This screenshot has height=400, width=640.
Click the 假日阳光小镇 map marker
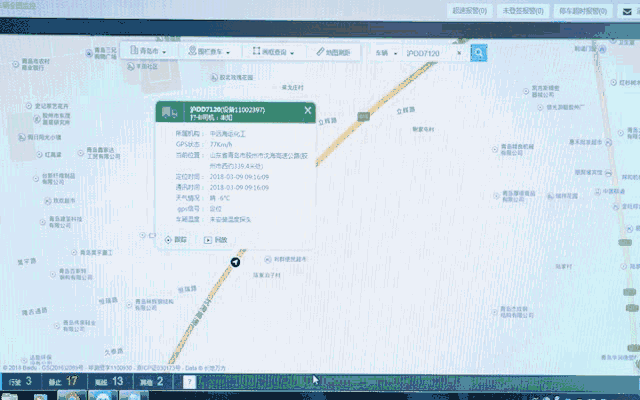coord(22,137)
